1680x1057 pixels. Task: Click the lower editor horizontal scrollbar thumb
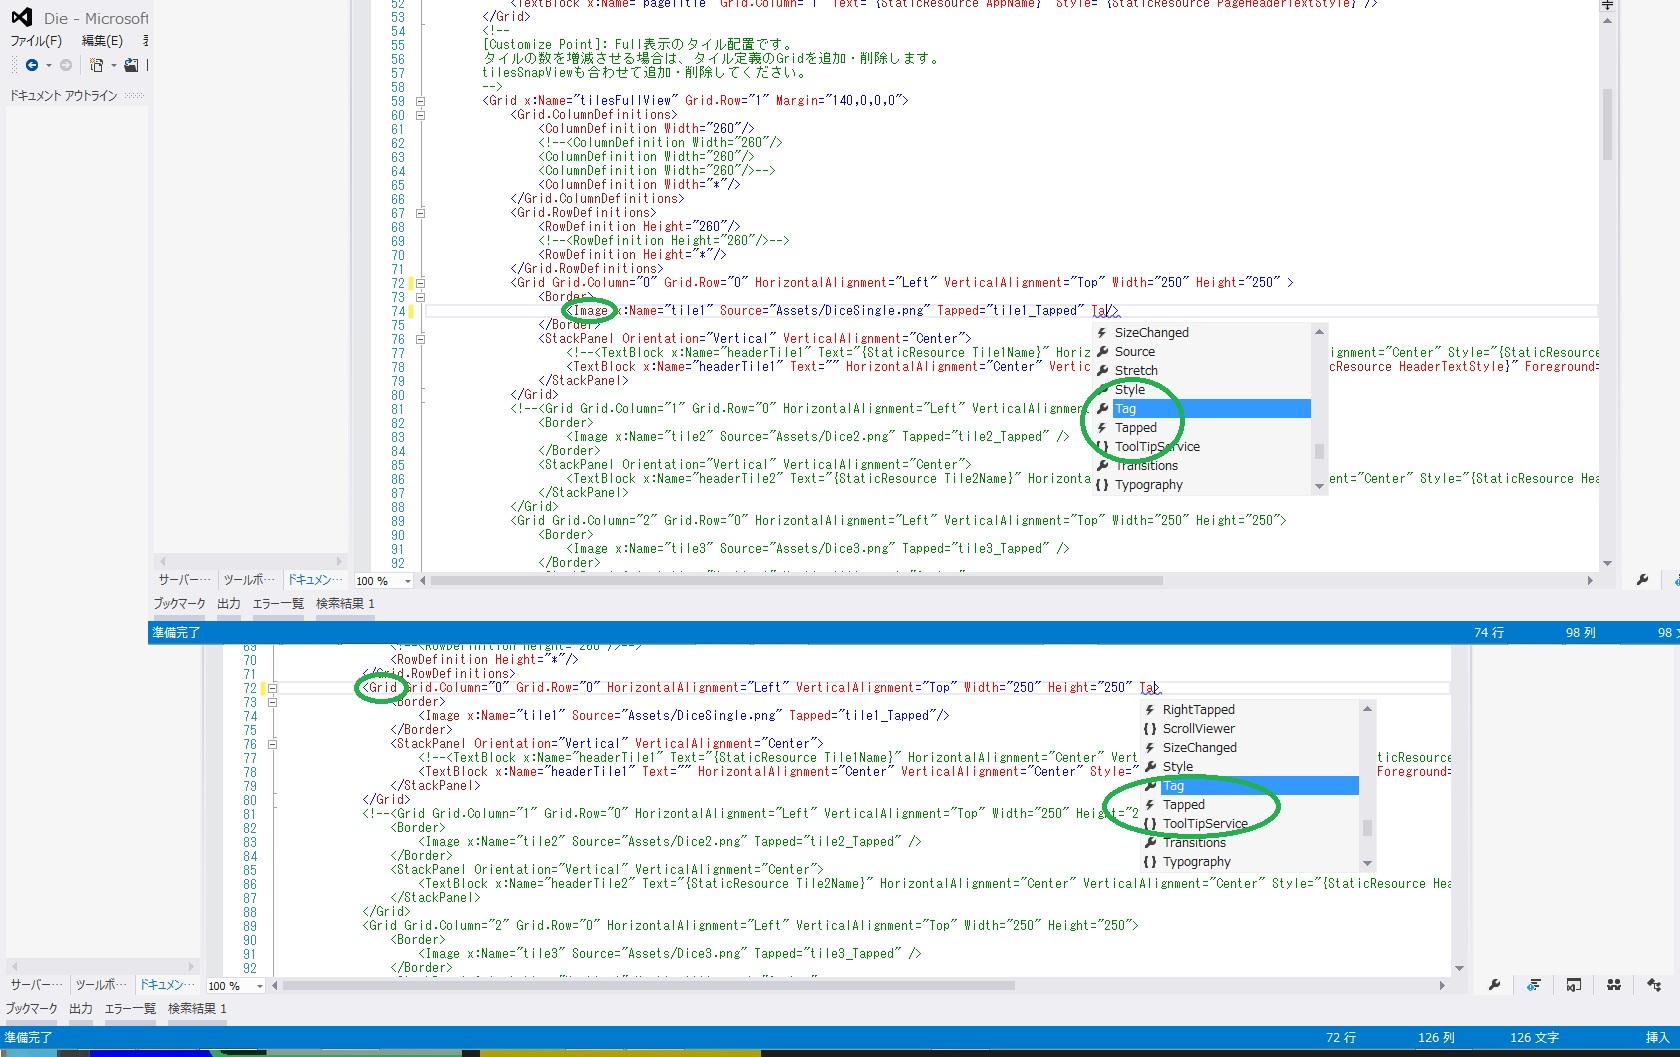click(x=649, y=985)
